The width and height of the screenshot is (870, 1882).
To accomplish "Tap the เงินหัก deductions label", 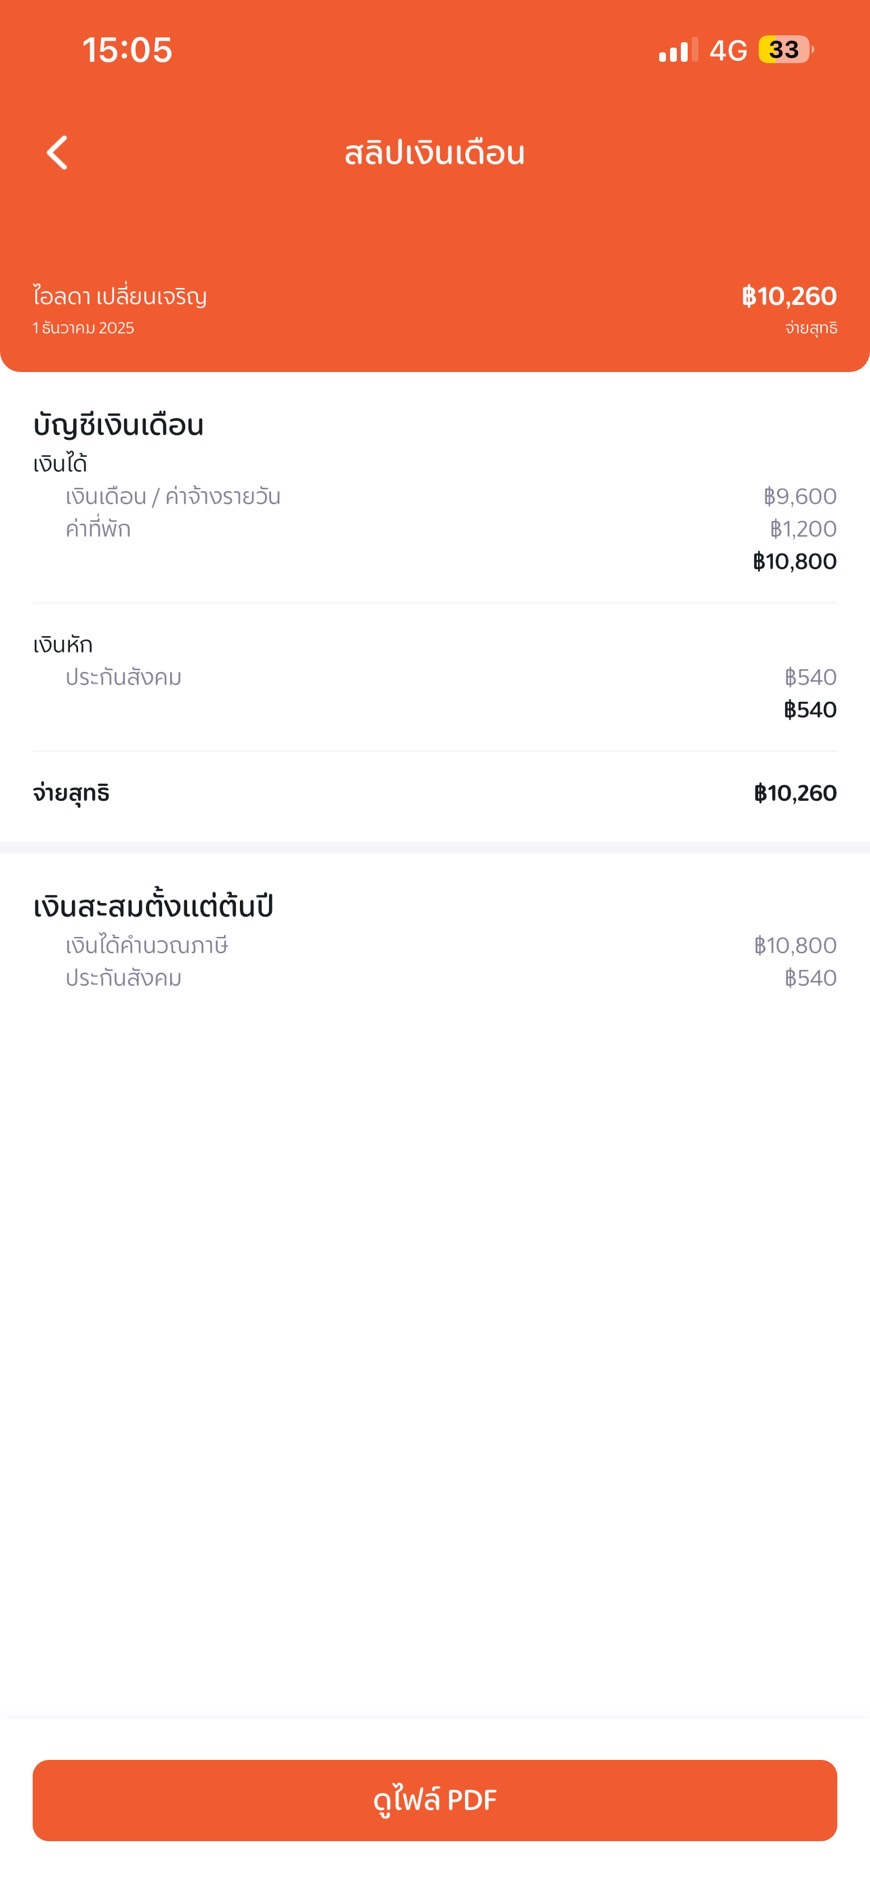I will [x=63, y=645].
